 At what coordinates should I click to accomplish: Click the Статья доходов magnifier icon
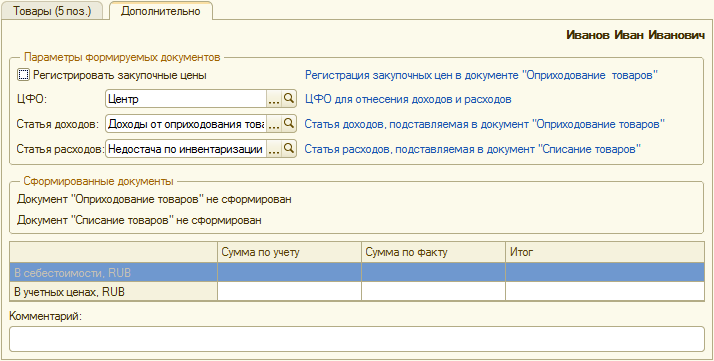pos(289,123)
